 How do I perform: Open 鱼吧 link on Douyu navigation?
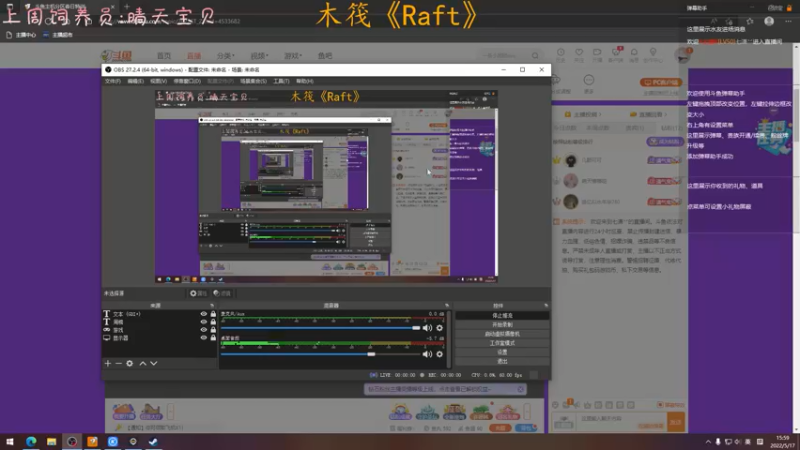coord(325,56)
